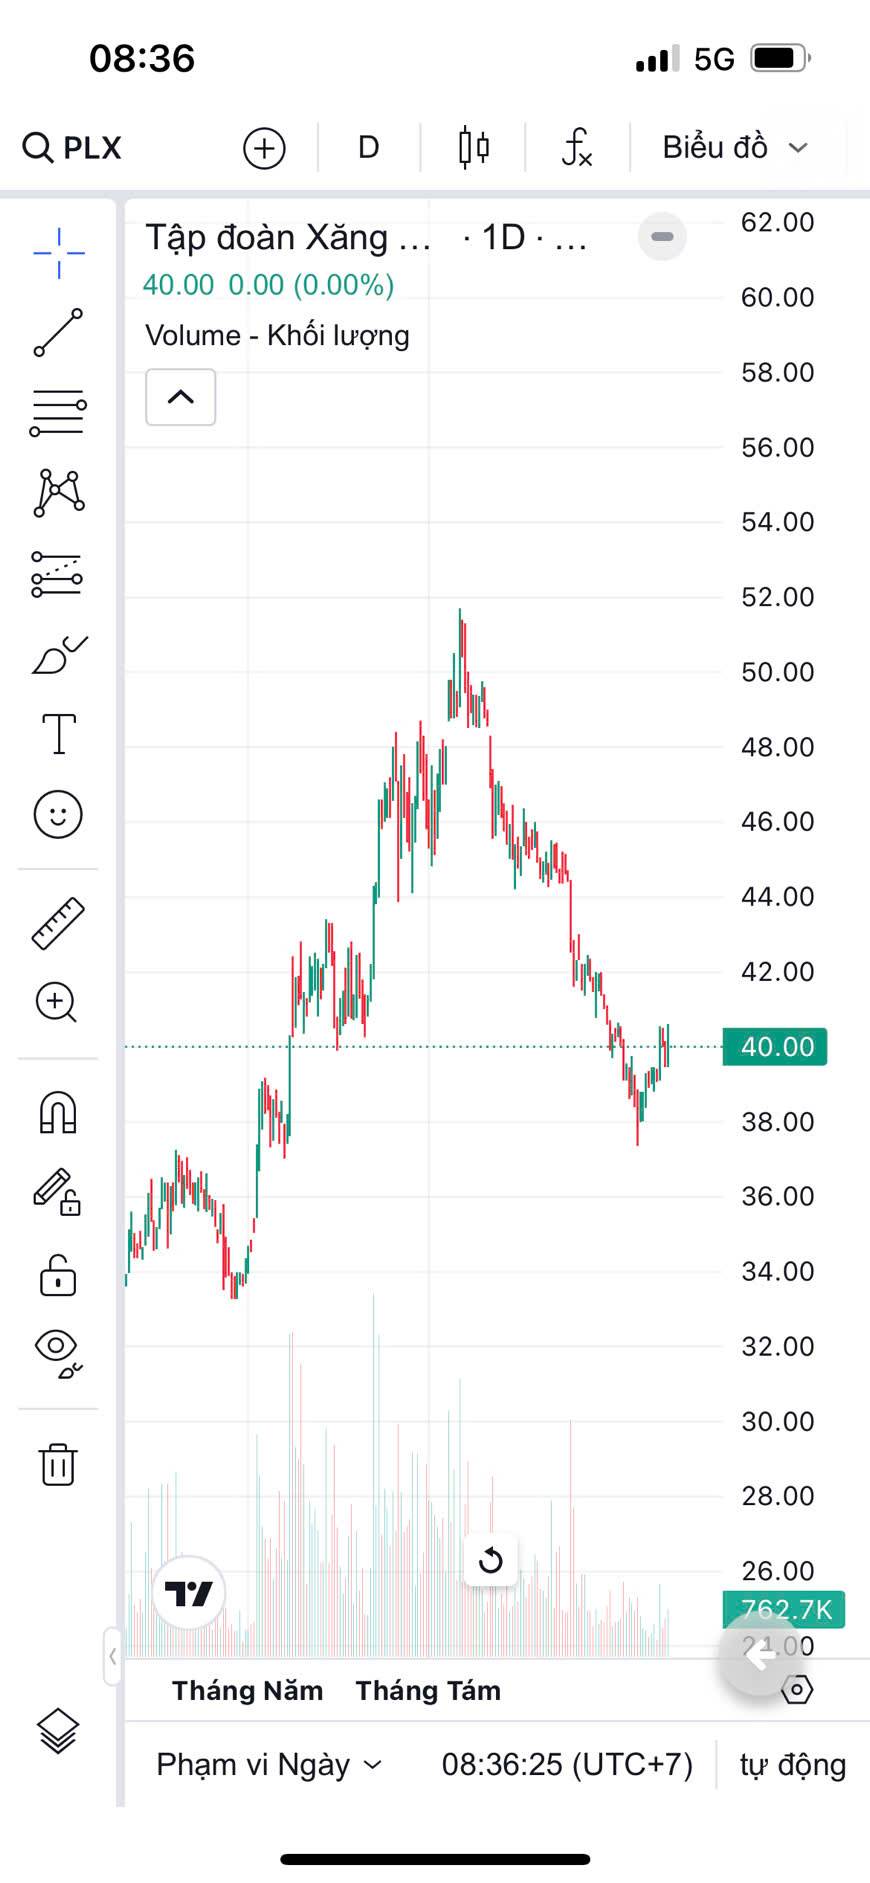Collapse the indicator legend chevron
This screenshot has height=1883, width=870.
[181, 397]
